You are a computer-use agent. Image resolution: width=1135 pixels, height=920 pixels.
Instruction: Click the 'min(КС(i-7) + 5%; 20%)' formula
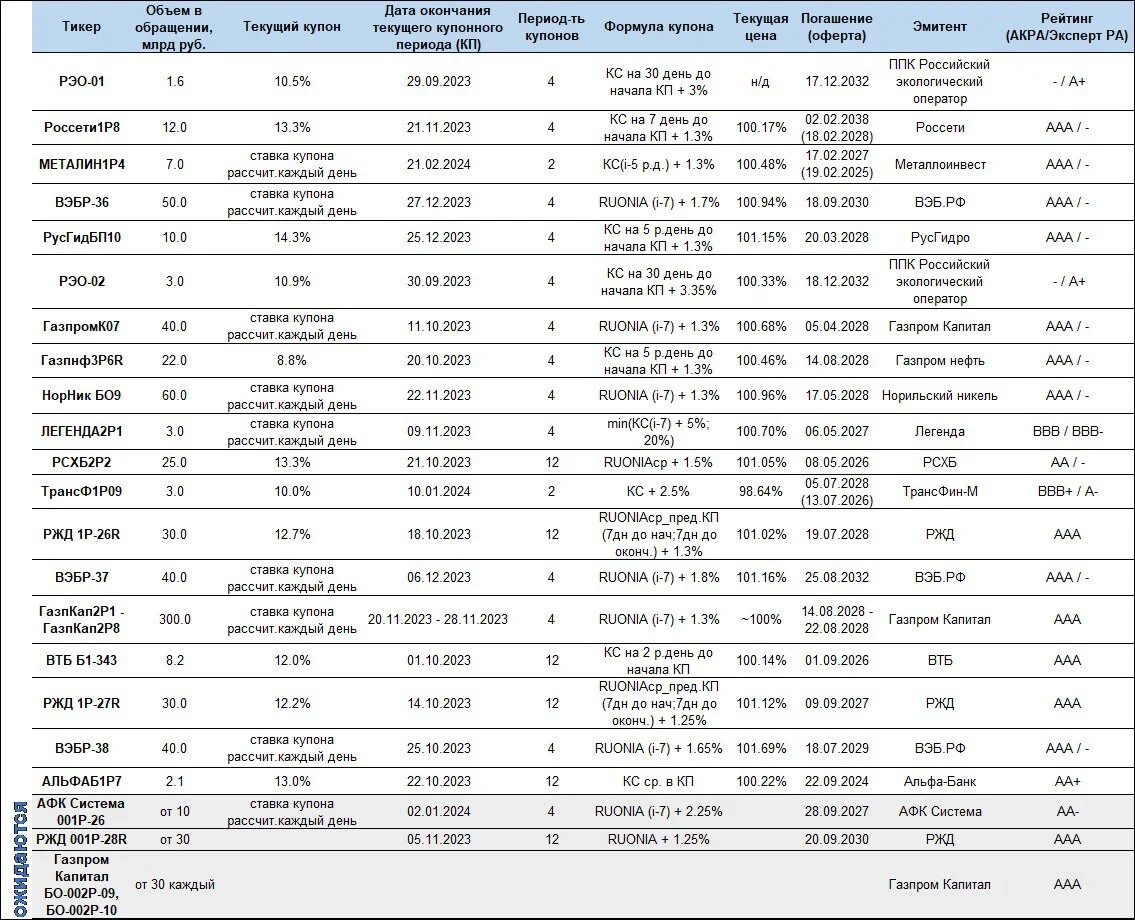pyautogui.click(x=659, y=431)
